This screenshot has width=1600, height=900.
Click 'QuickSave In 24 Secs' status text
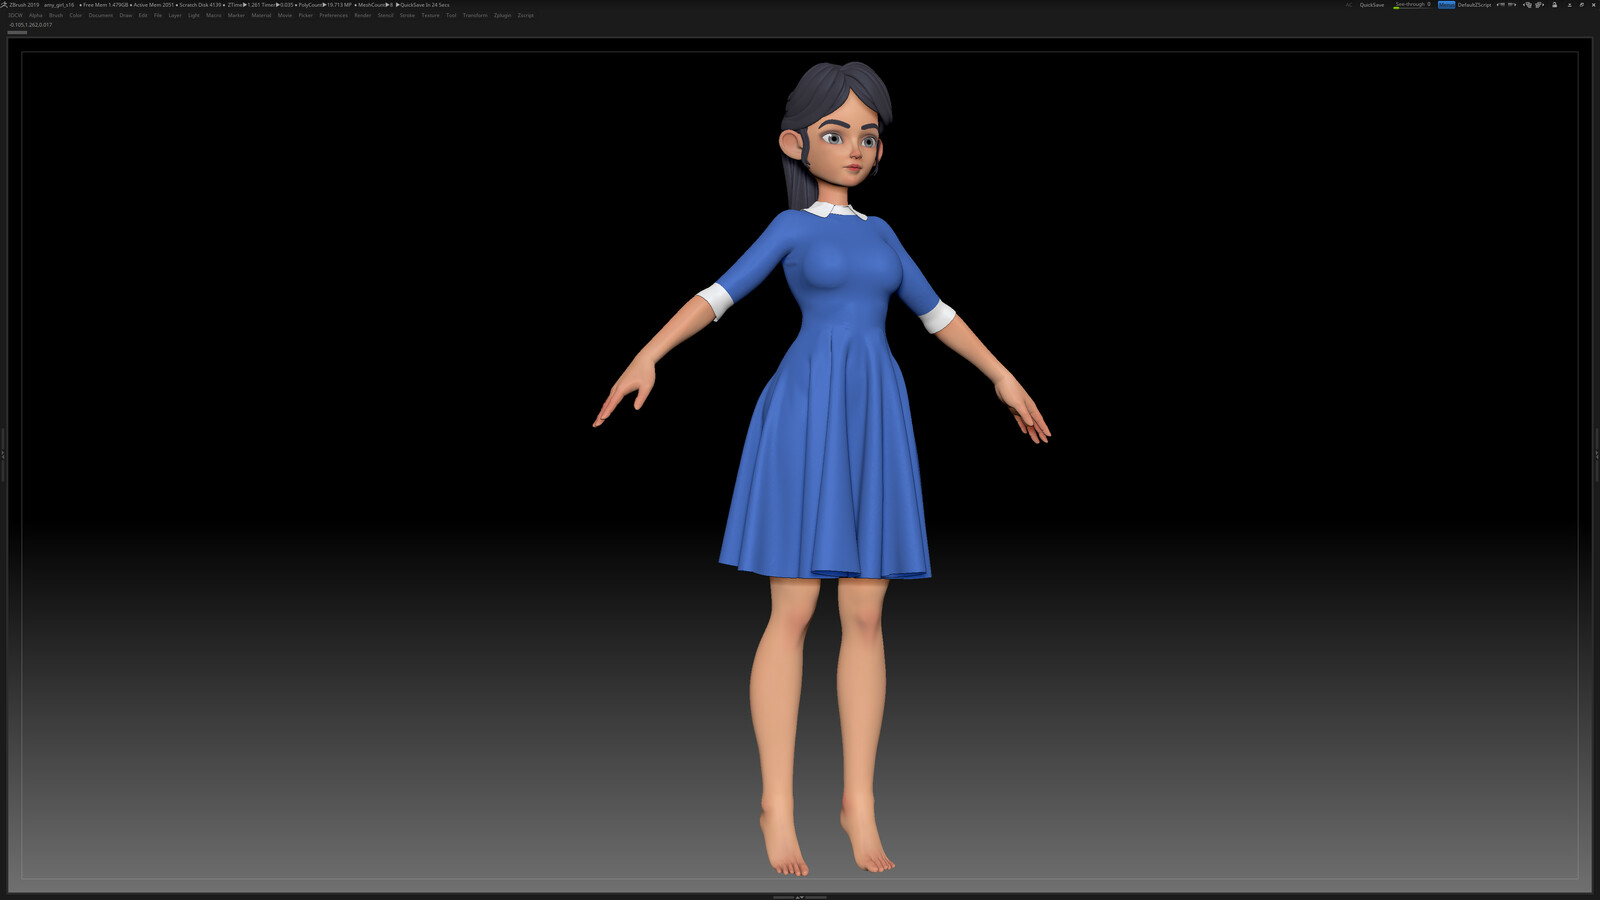click(424, 5)
